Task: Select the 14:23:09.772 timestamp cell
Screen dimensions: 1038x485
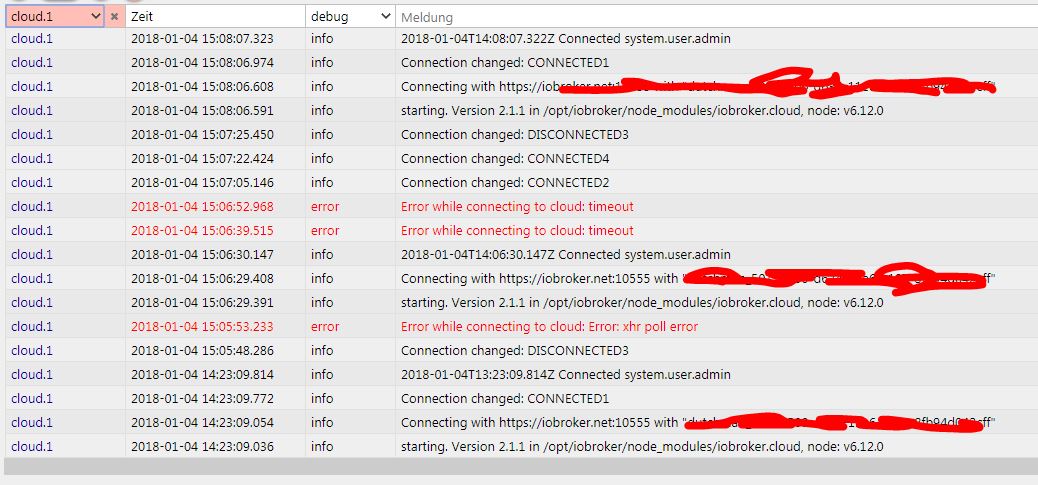Action: (202, 399)
